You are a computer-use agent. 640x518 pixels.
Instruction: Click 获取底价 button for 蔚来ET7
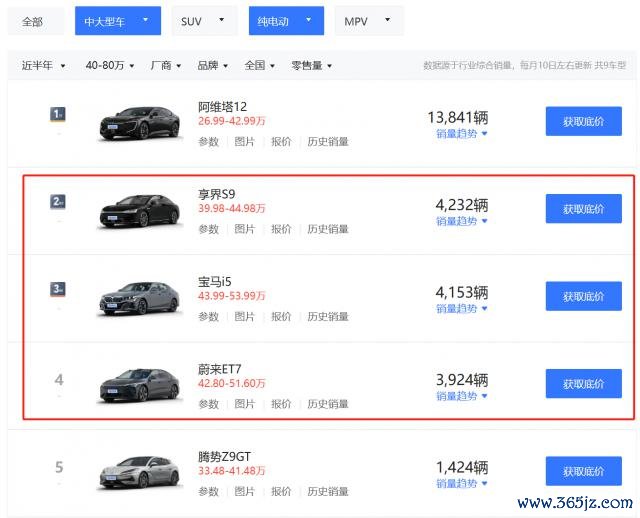tap(584, 384)
